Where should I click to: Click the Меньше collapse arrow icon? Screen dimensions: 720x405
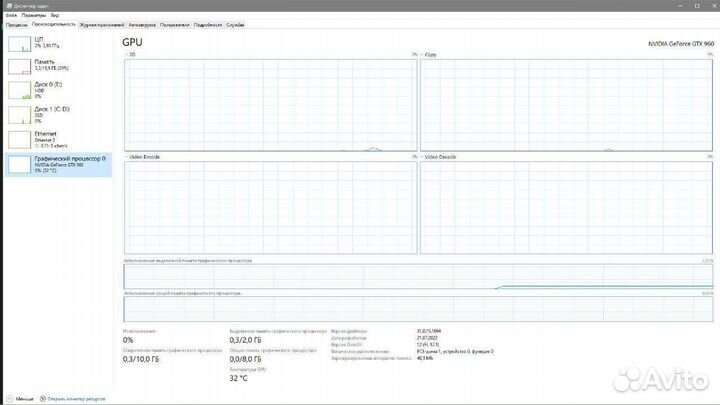click(x=8, y=398)
